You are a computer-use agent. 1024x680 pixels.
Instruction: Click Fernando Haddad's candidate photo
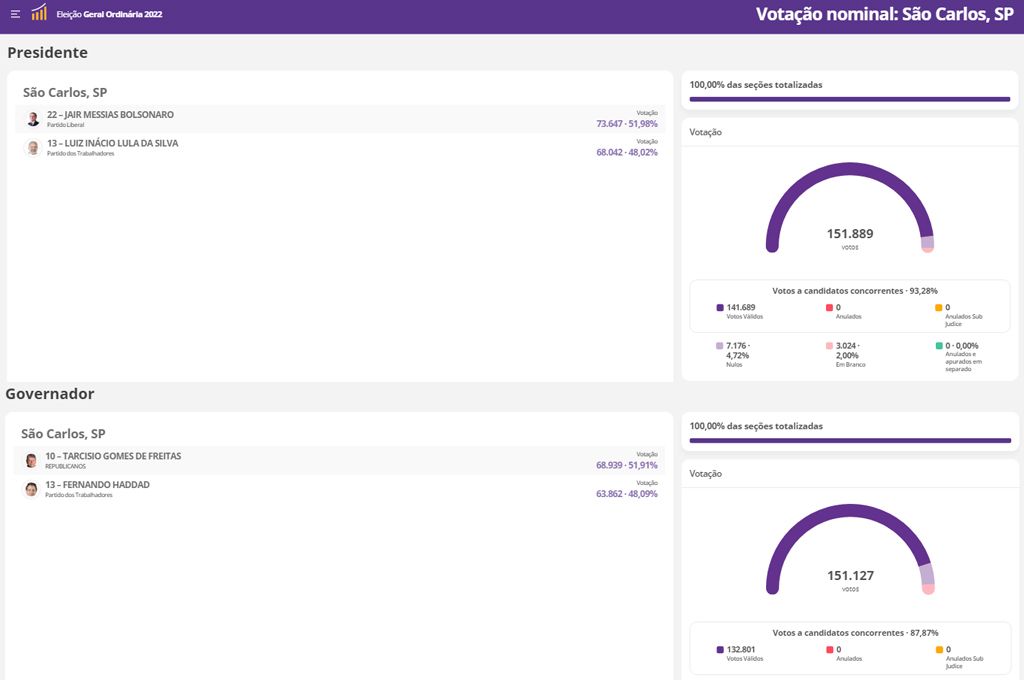pyautogui.click(x=31, y=489)
